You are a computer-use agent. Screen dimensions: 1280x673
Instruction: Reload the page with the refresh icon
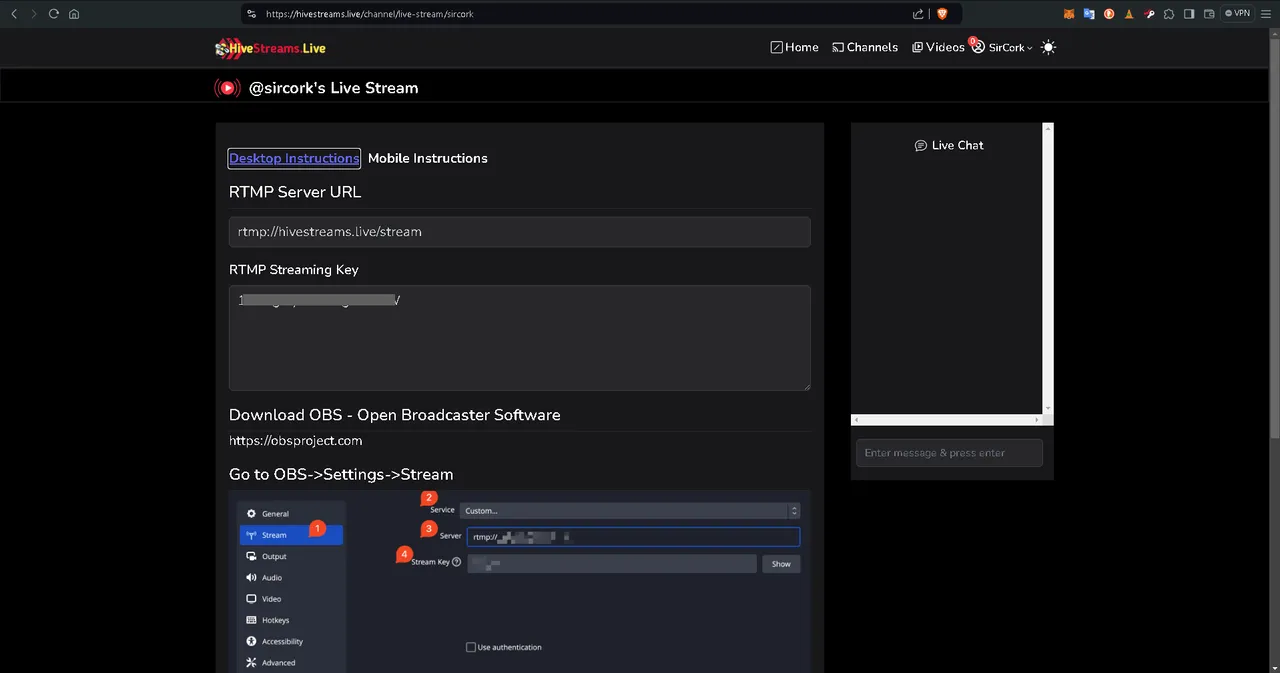(x=54, y=14)
